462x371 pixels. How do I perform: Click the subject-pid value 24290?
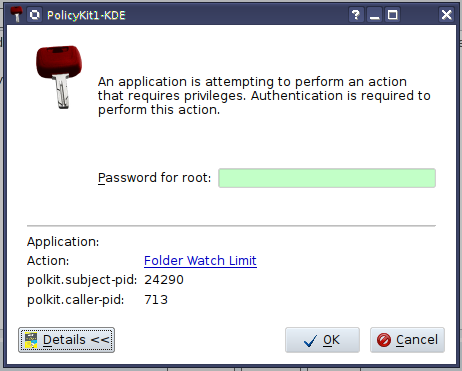[x=164, y=280]
